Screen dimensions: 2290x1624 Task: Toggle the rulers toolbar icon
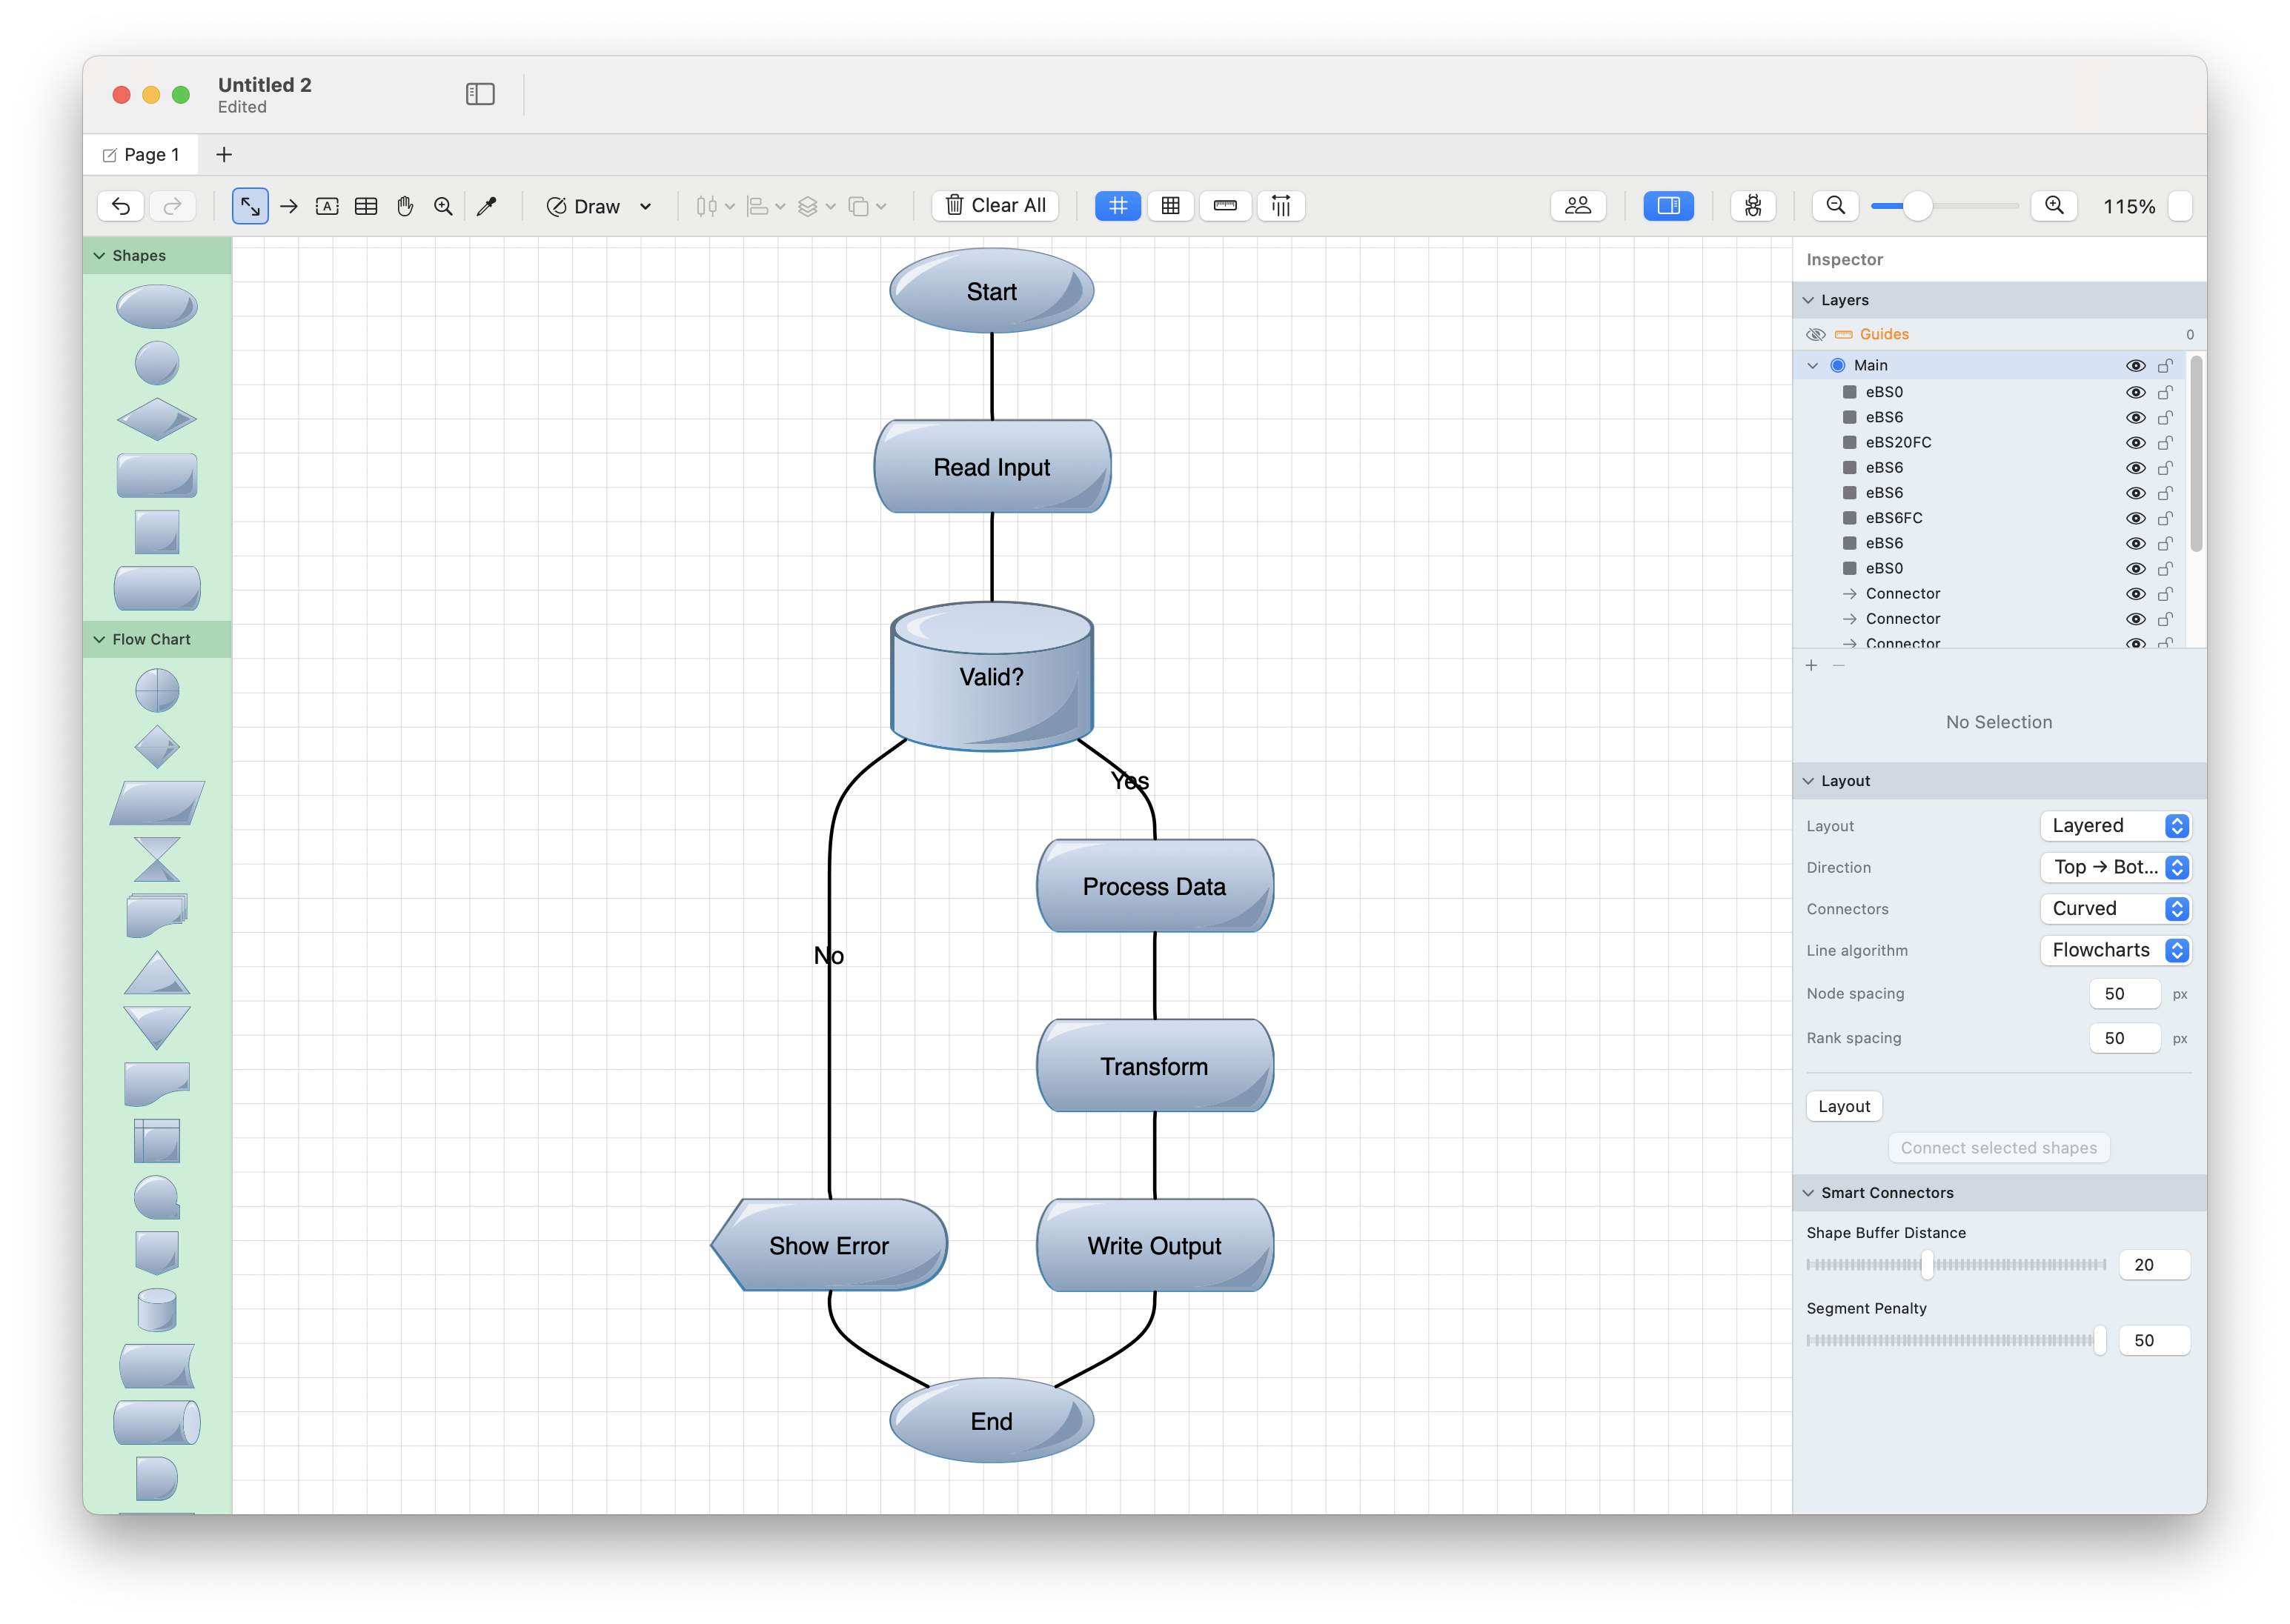(x=1225, y=206)
